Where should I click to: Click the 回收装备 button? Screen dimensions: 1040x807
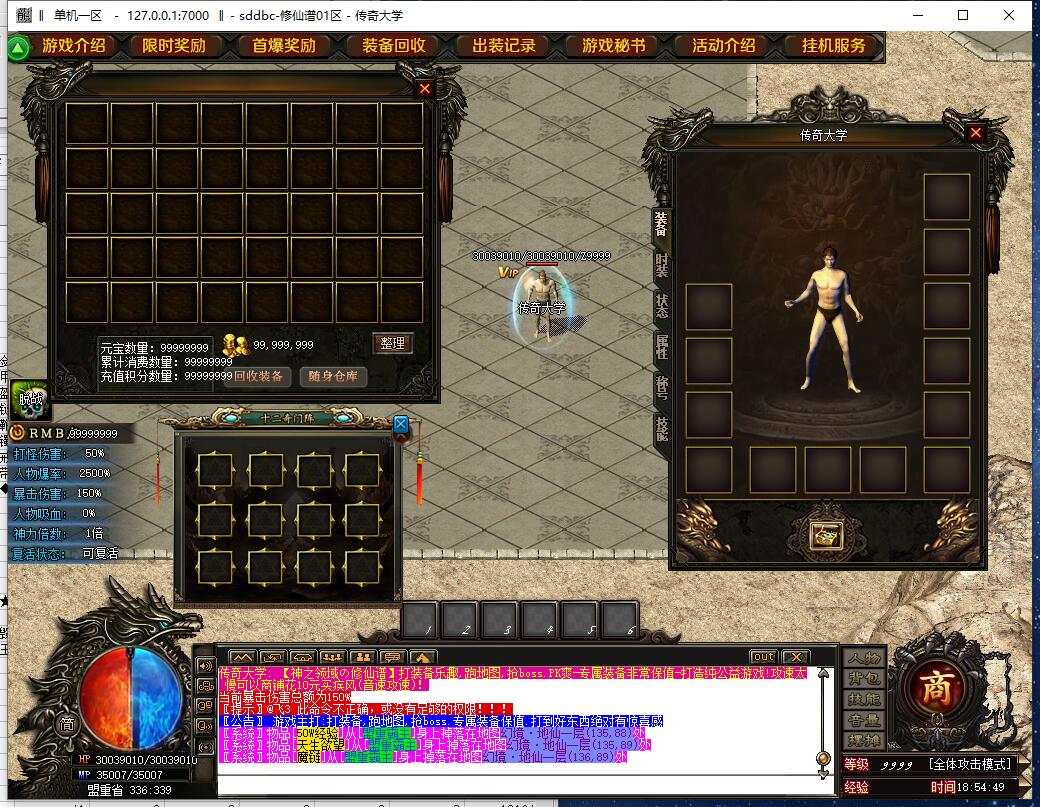click(259, 377)
